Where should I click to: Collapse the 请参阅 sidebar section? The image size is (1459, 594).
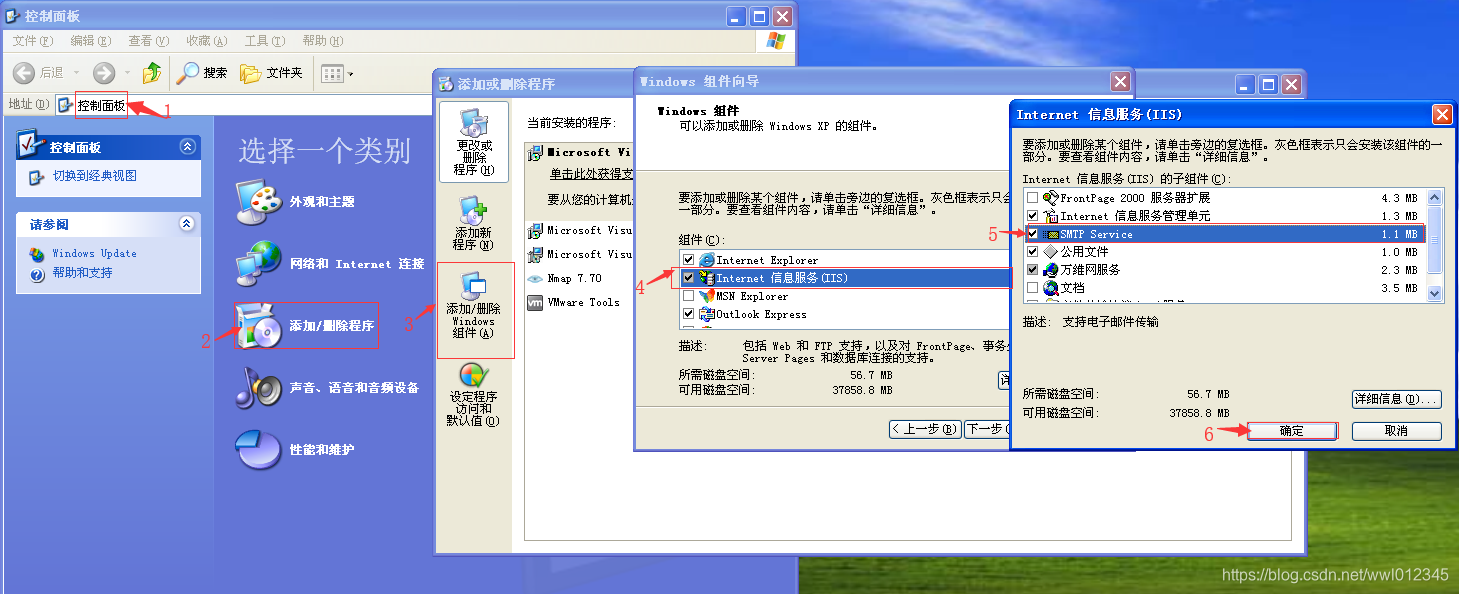coord(187,224)
